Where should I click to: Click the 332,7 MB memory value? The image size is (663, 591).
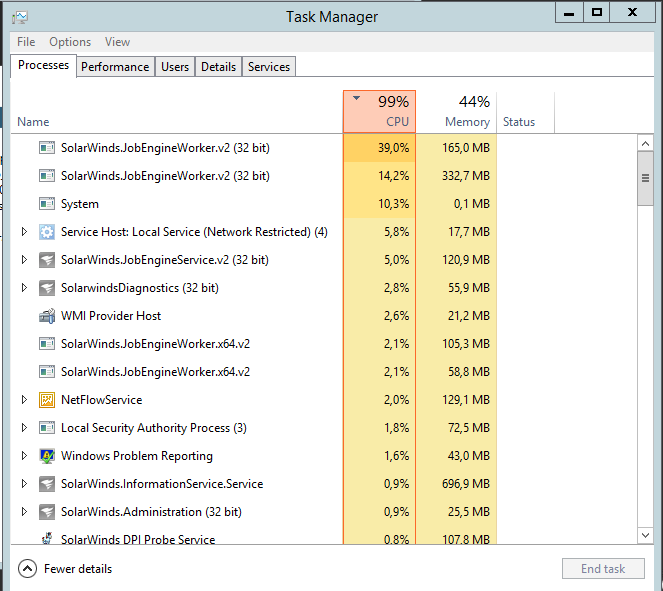[466, 176]
